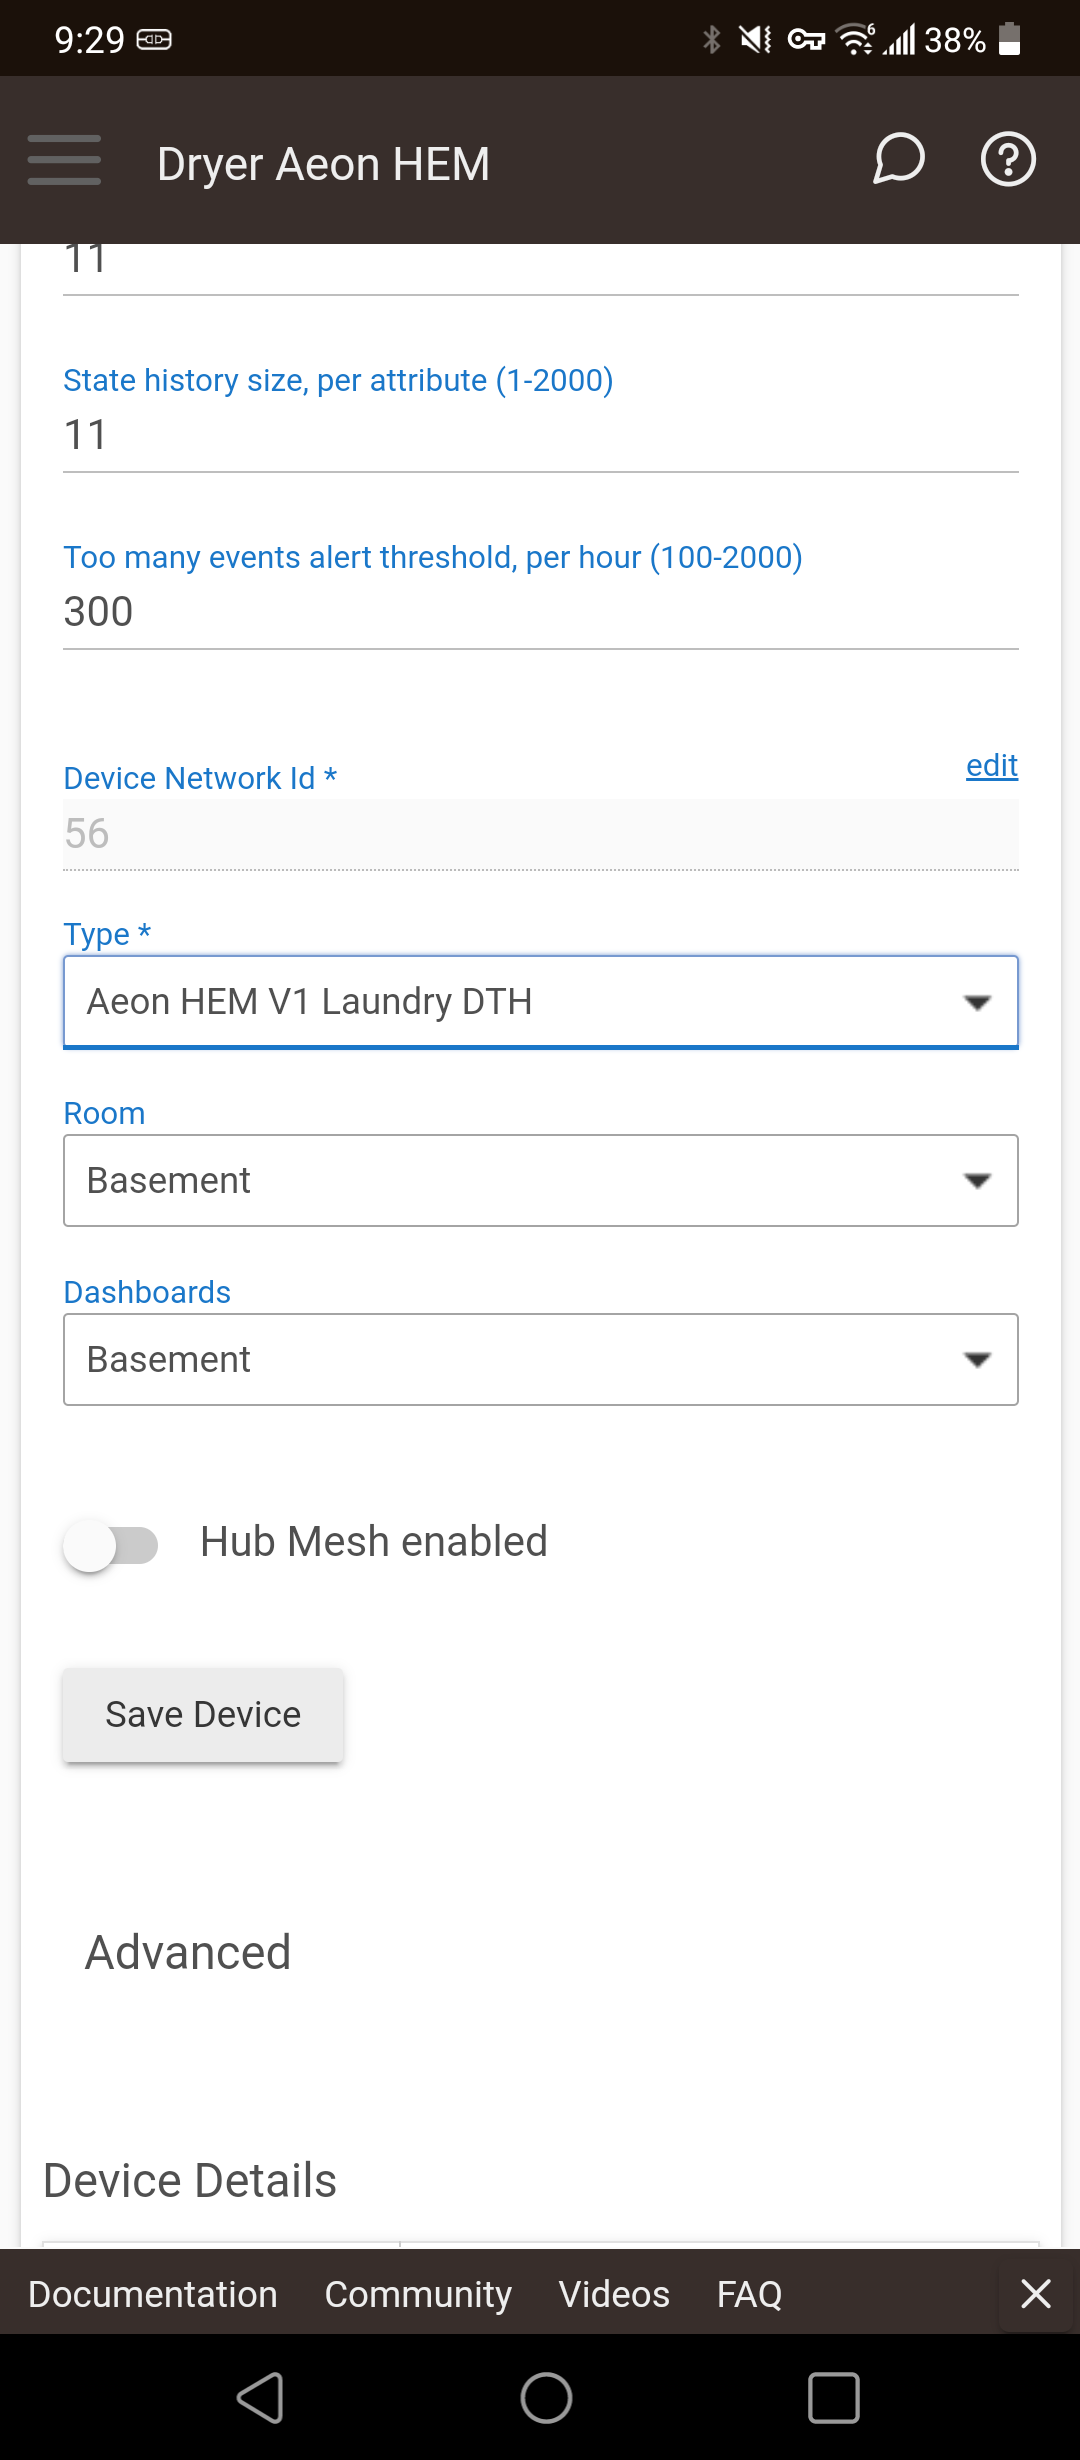Viewport: 1080px width, 2460px height.
Task: Open the Community link
Action: 418,2294
